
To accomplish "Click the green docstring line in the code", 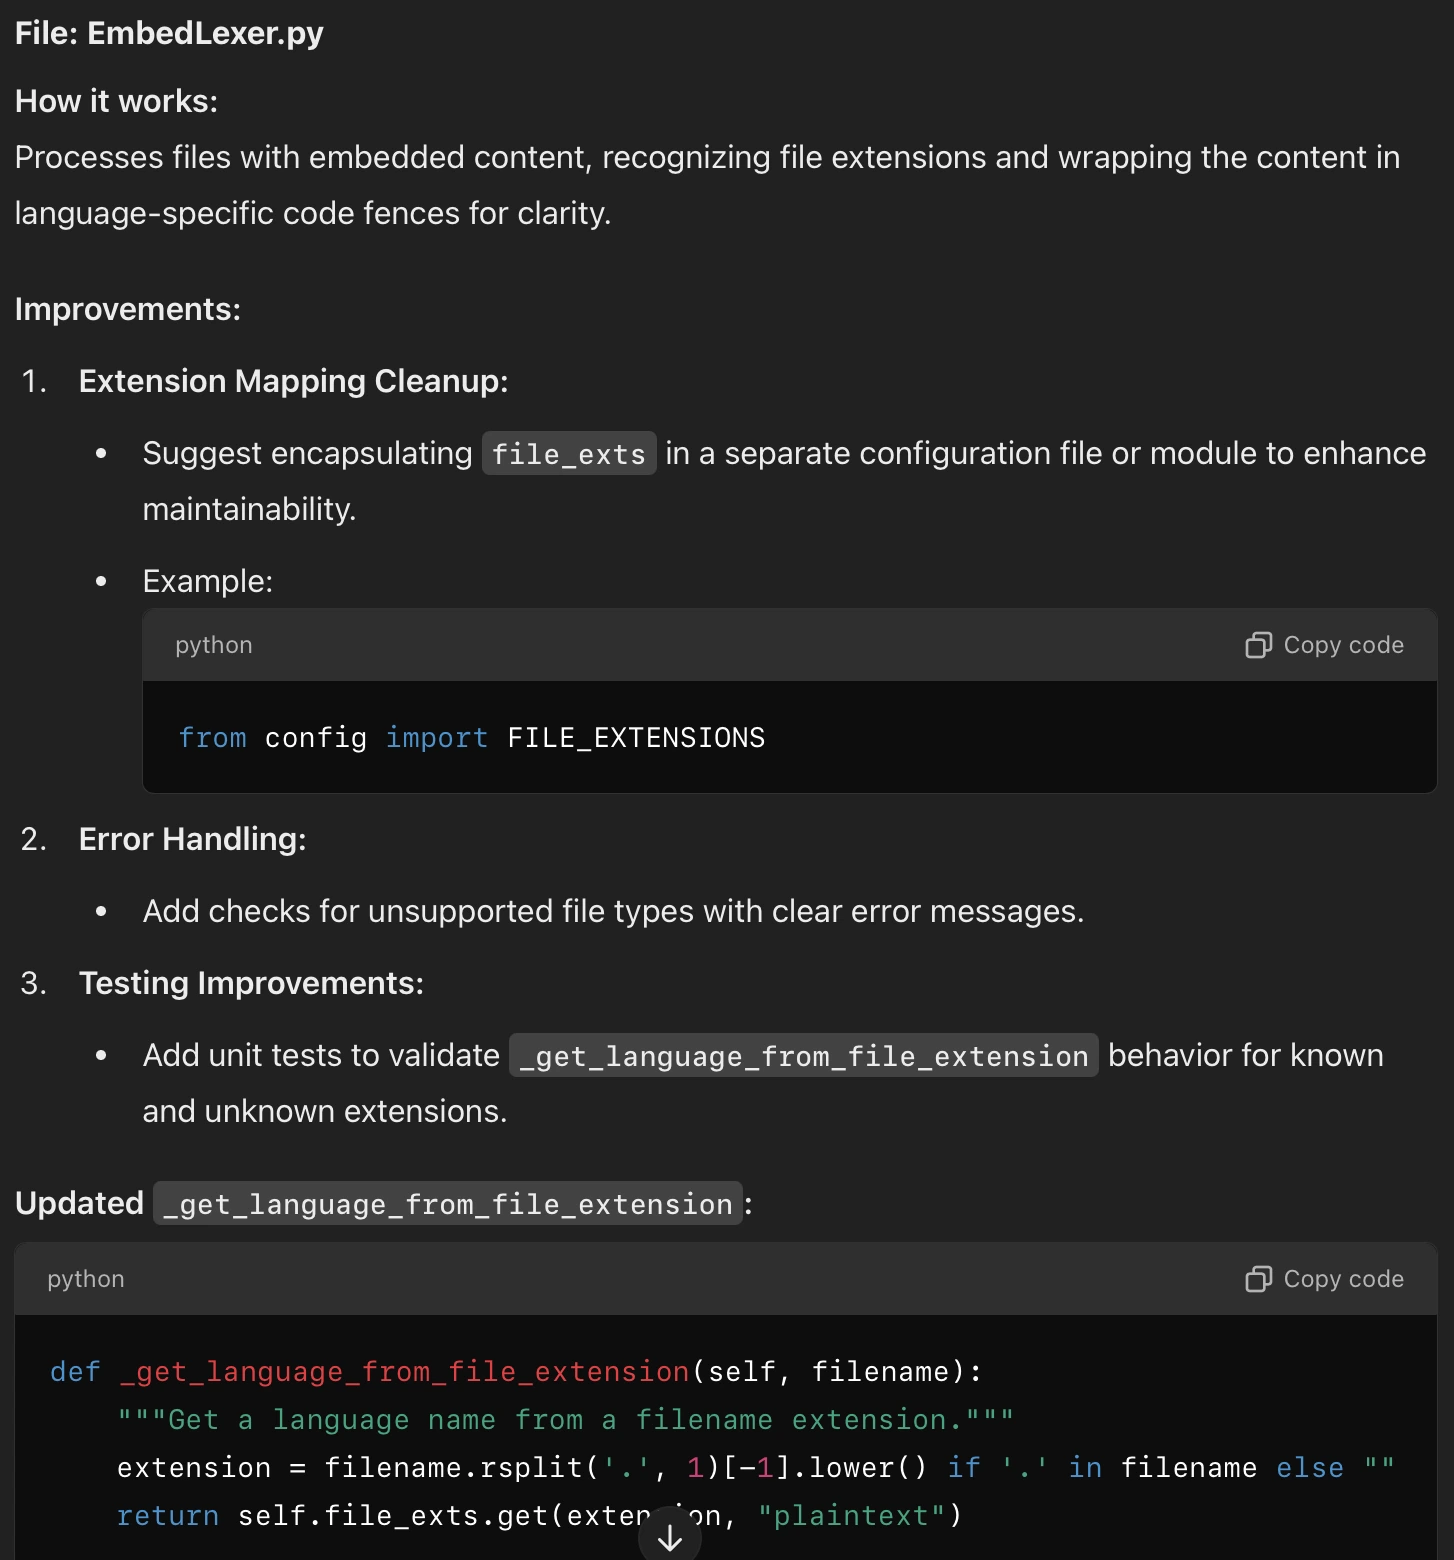I will click(x=565, y=1419).
